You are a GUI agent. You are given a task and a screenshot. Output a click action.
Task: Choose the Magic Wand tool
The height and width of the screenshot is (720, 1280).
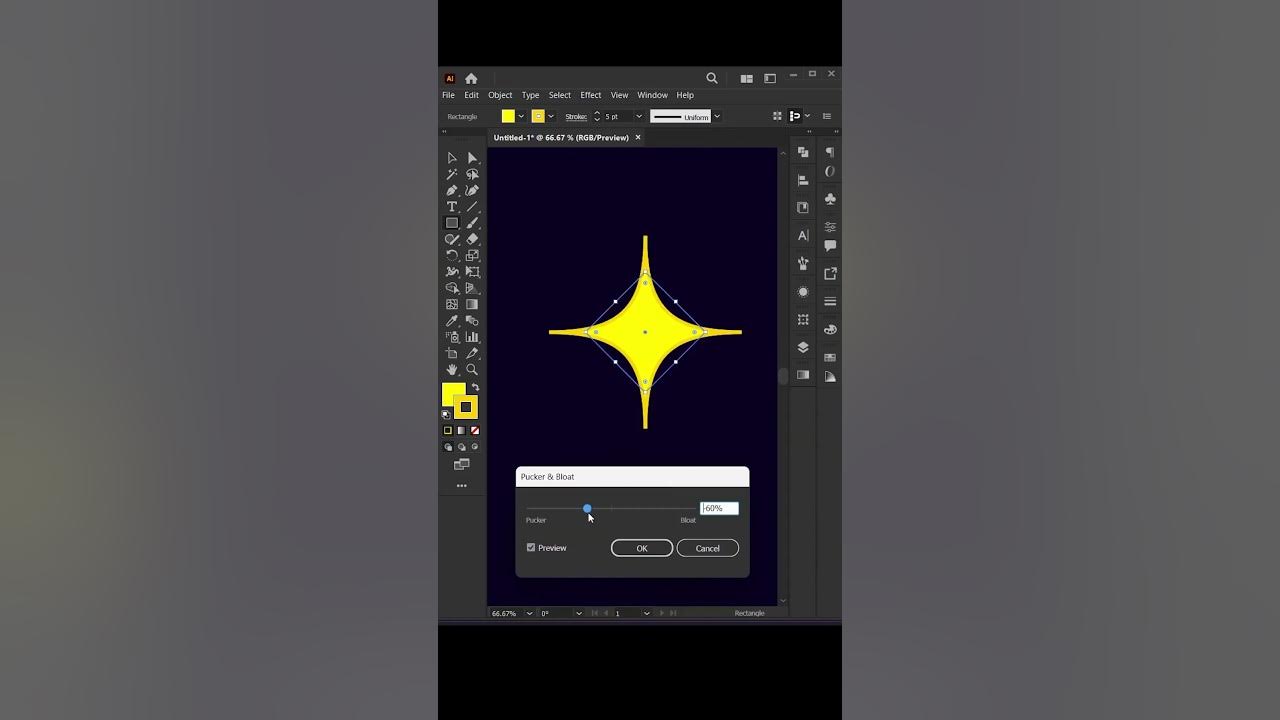pyautogui.click(x=452, y=174)
